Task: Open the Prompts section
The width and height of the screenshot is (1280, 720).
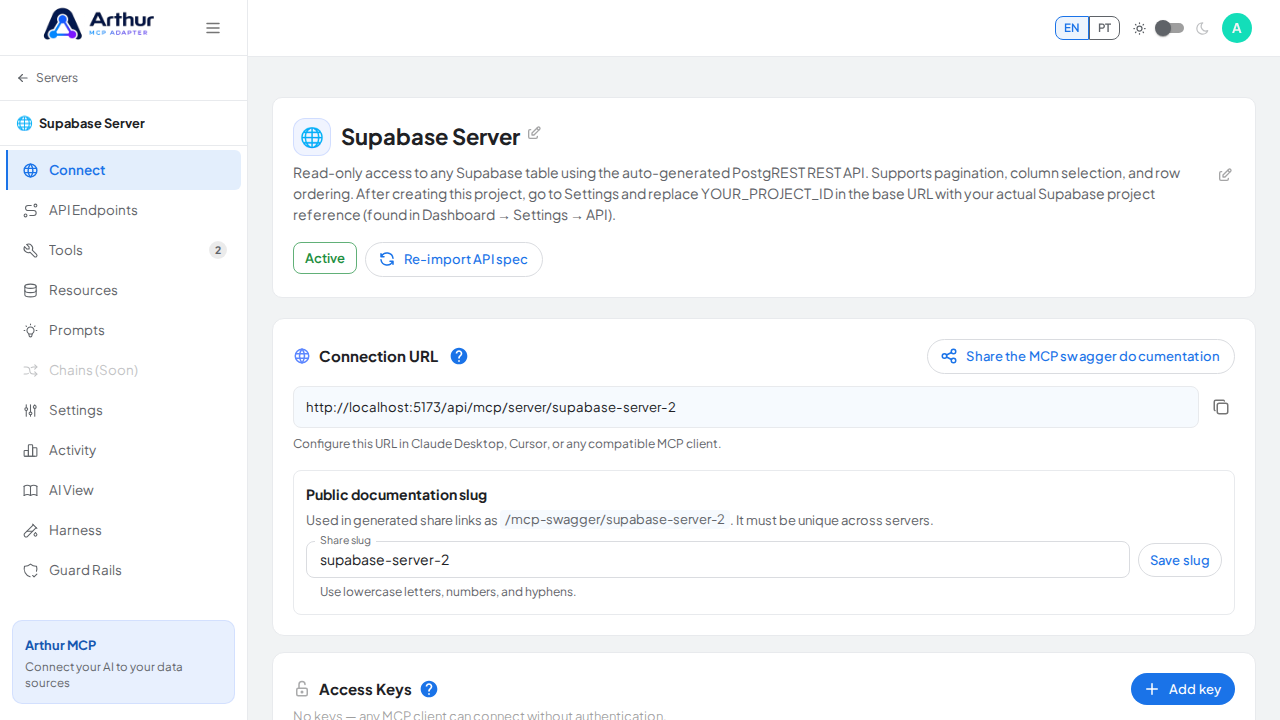Action: pos(123,330)
